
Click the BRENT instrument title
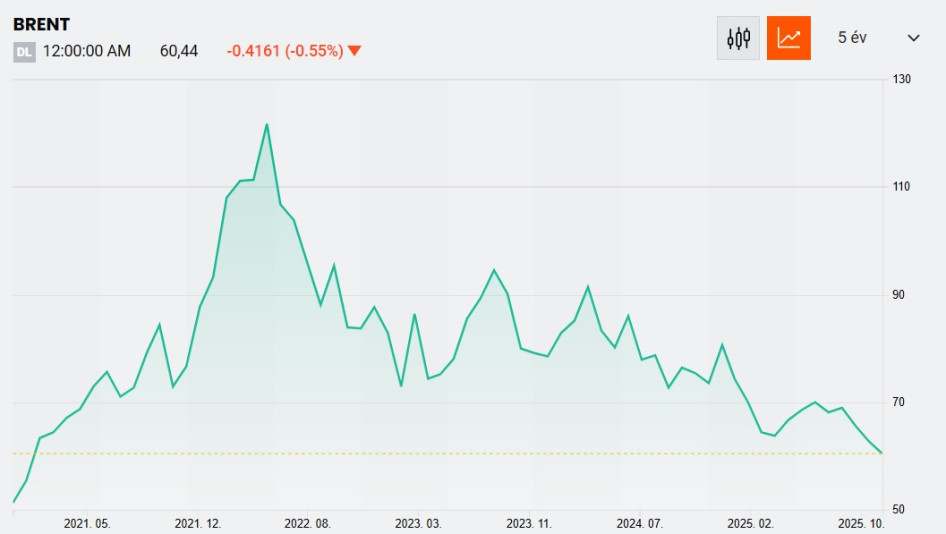pyautogui.click(x=41, y=25)
